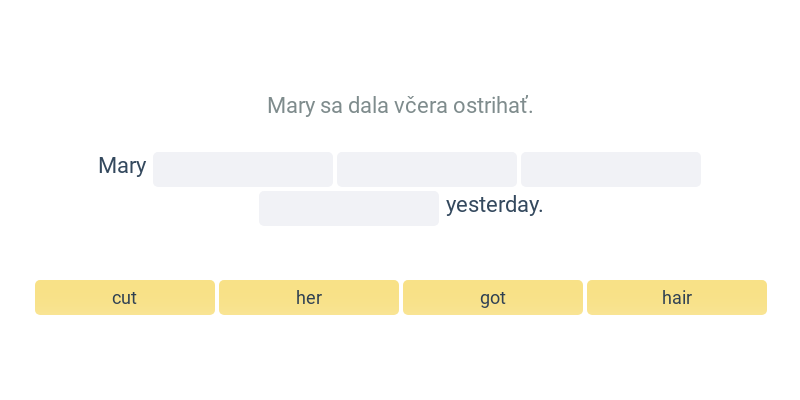Focus the last gray slot on the top line
800x400 pixels.
(611, 169)
